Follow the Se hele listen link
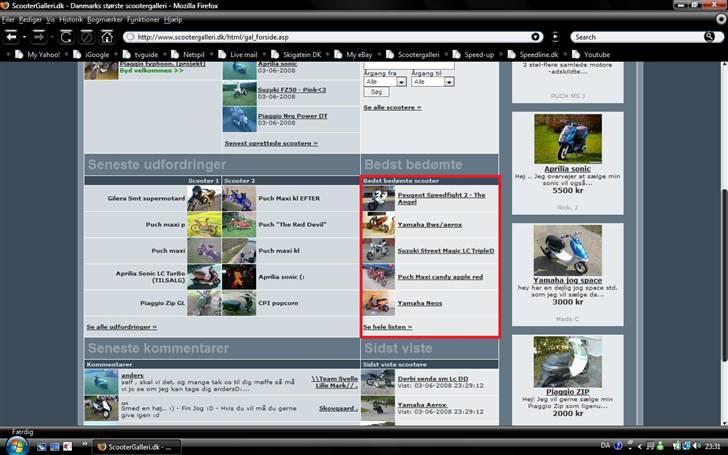This screenshot has width=728, height=455. (x=387, y=326)
